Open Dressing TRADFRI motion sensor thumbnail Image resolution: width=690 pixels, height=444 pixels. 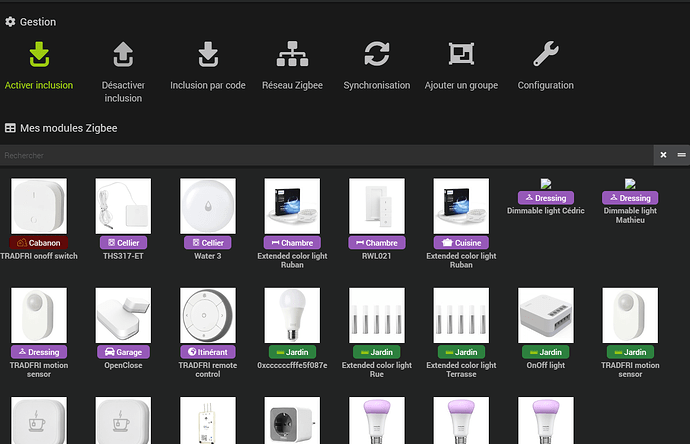[39, 316]
